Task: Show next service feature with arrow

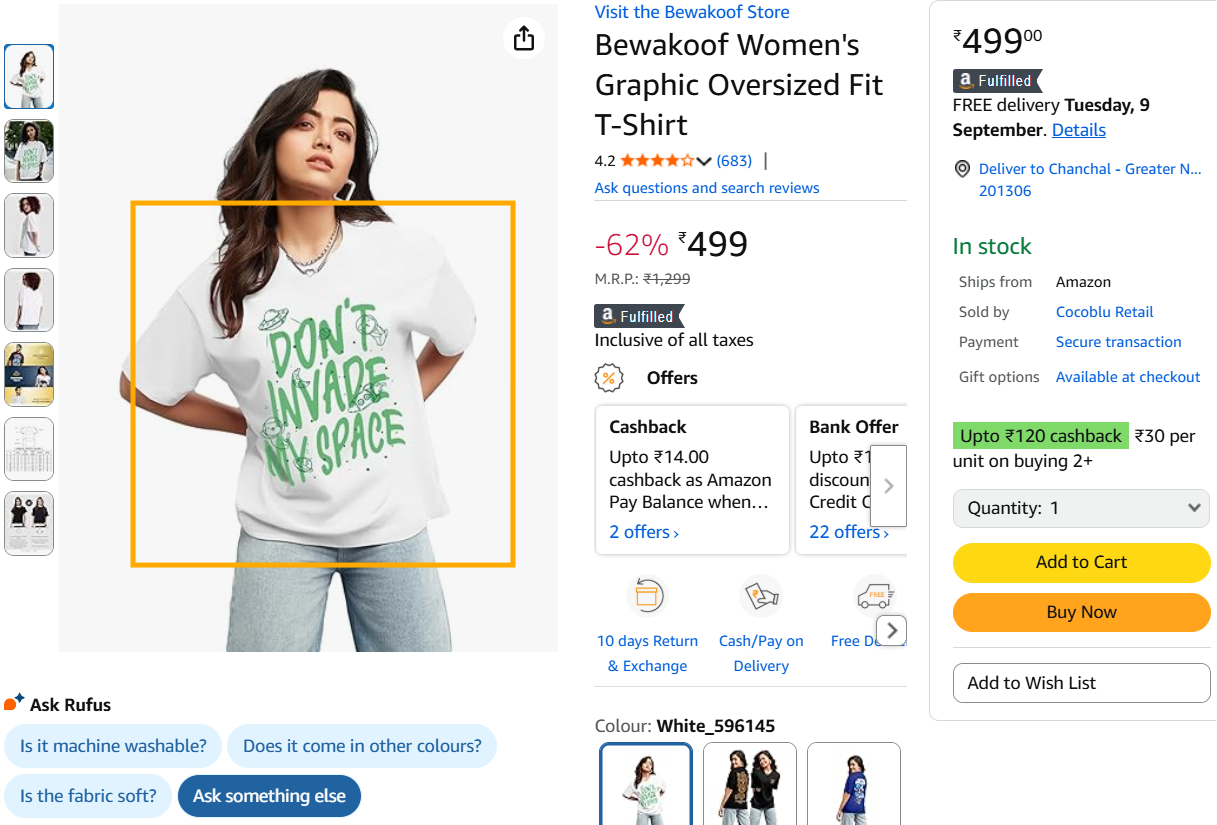Action: point(892,630)
